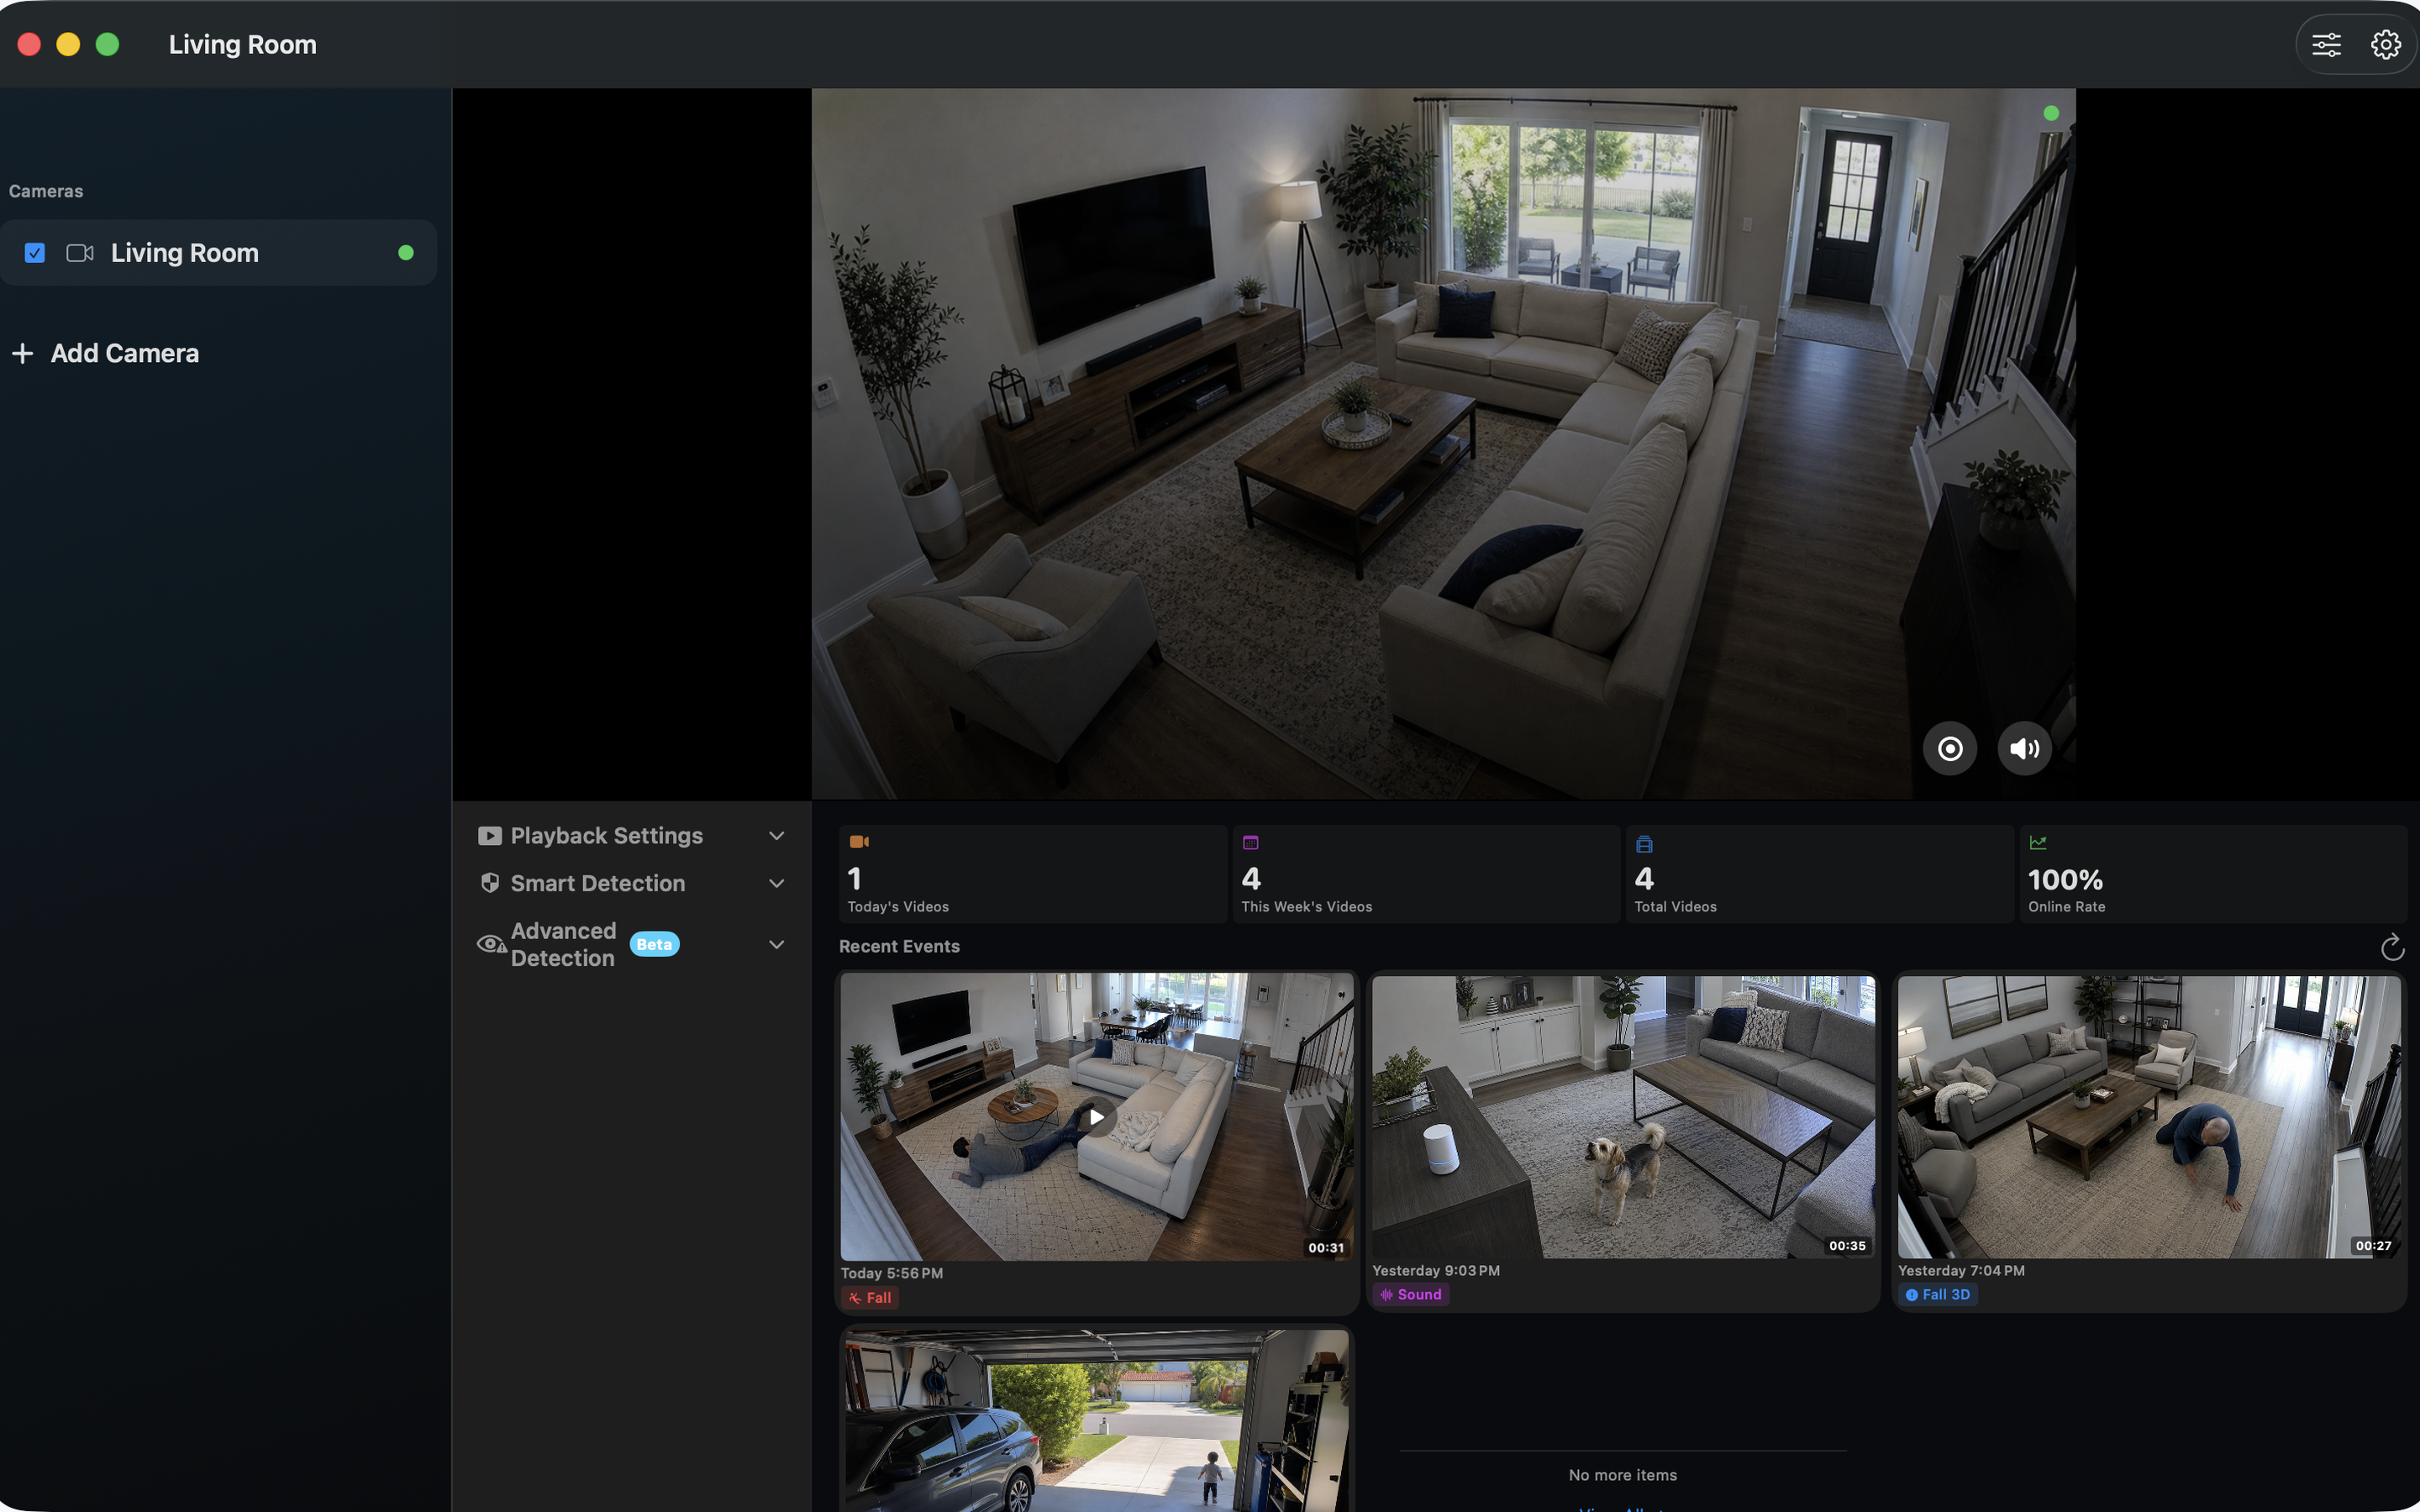Viewport: 2420px width, 1512px height.
Task: Select the Living Room camera row
Action: [219, 253]
